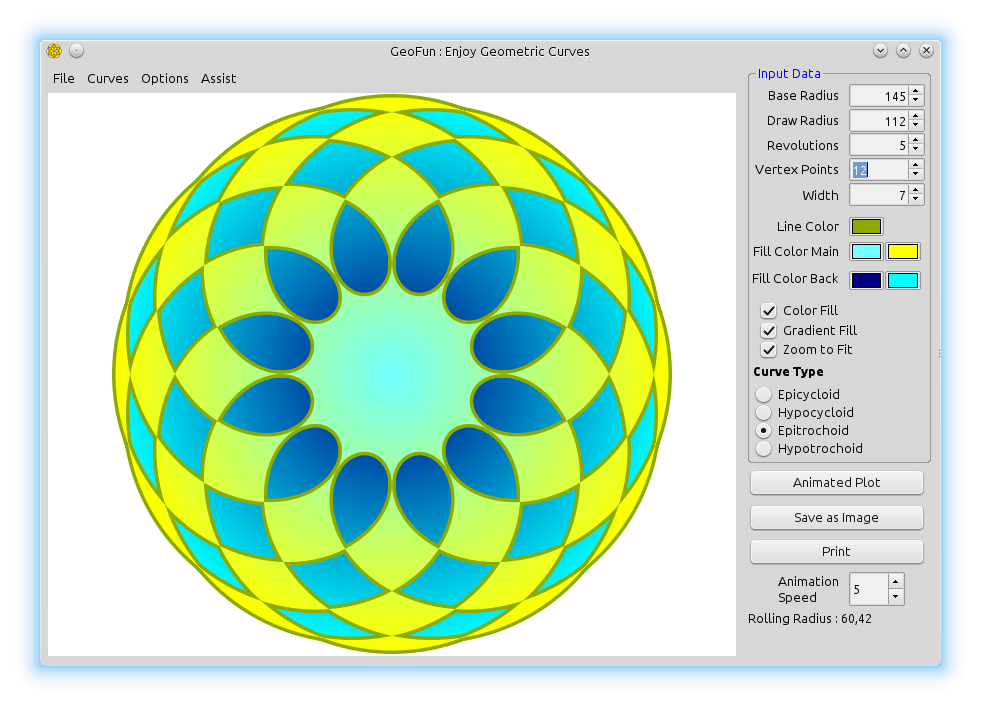Raise Animation Speed with up arrow
This screenshot has width=981, height=706.
coord(895,582)
